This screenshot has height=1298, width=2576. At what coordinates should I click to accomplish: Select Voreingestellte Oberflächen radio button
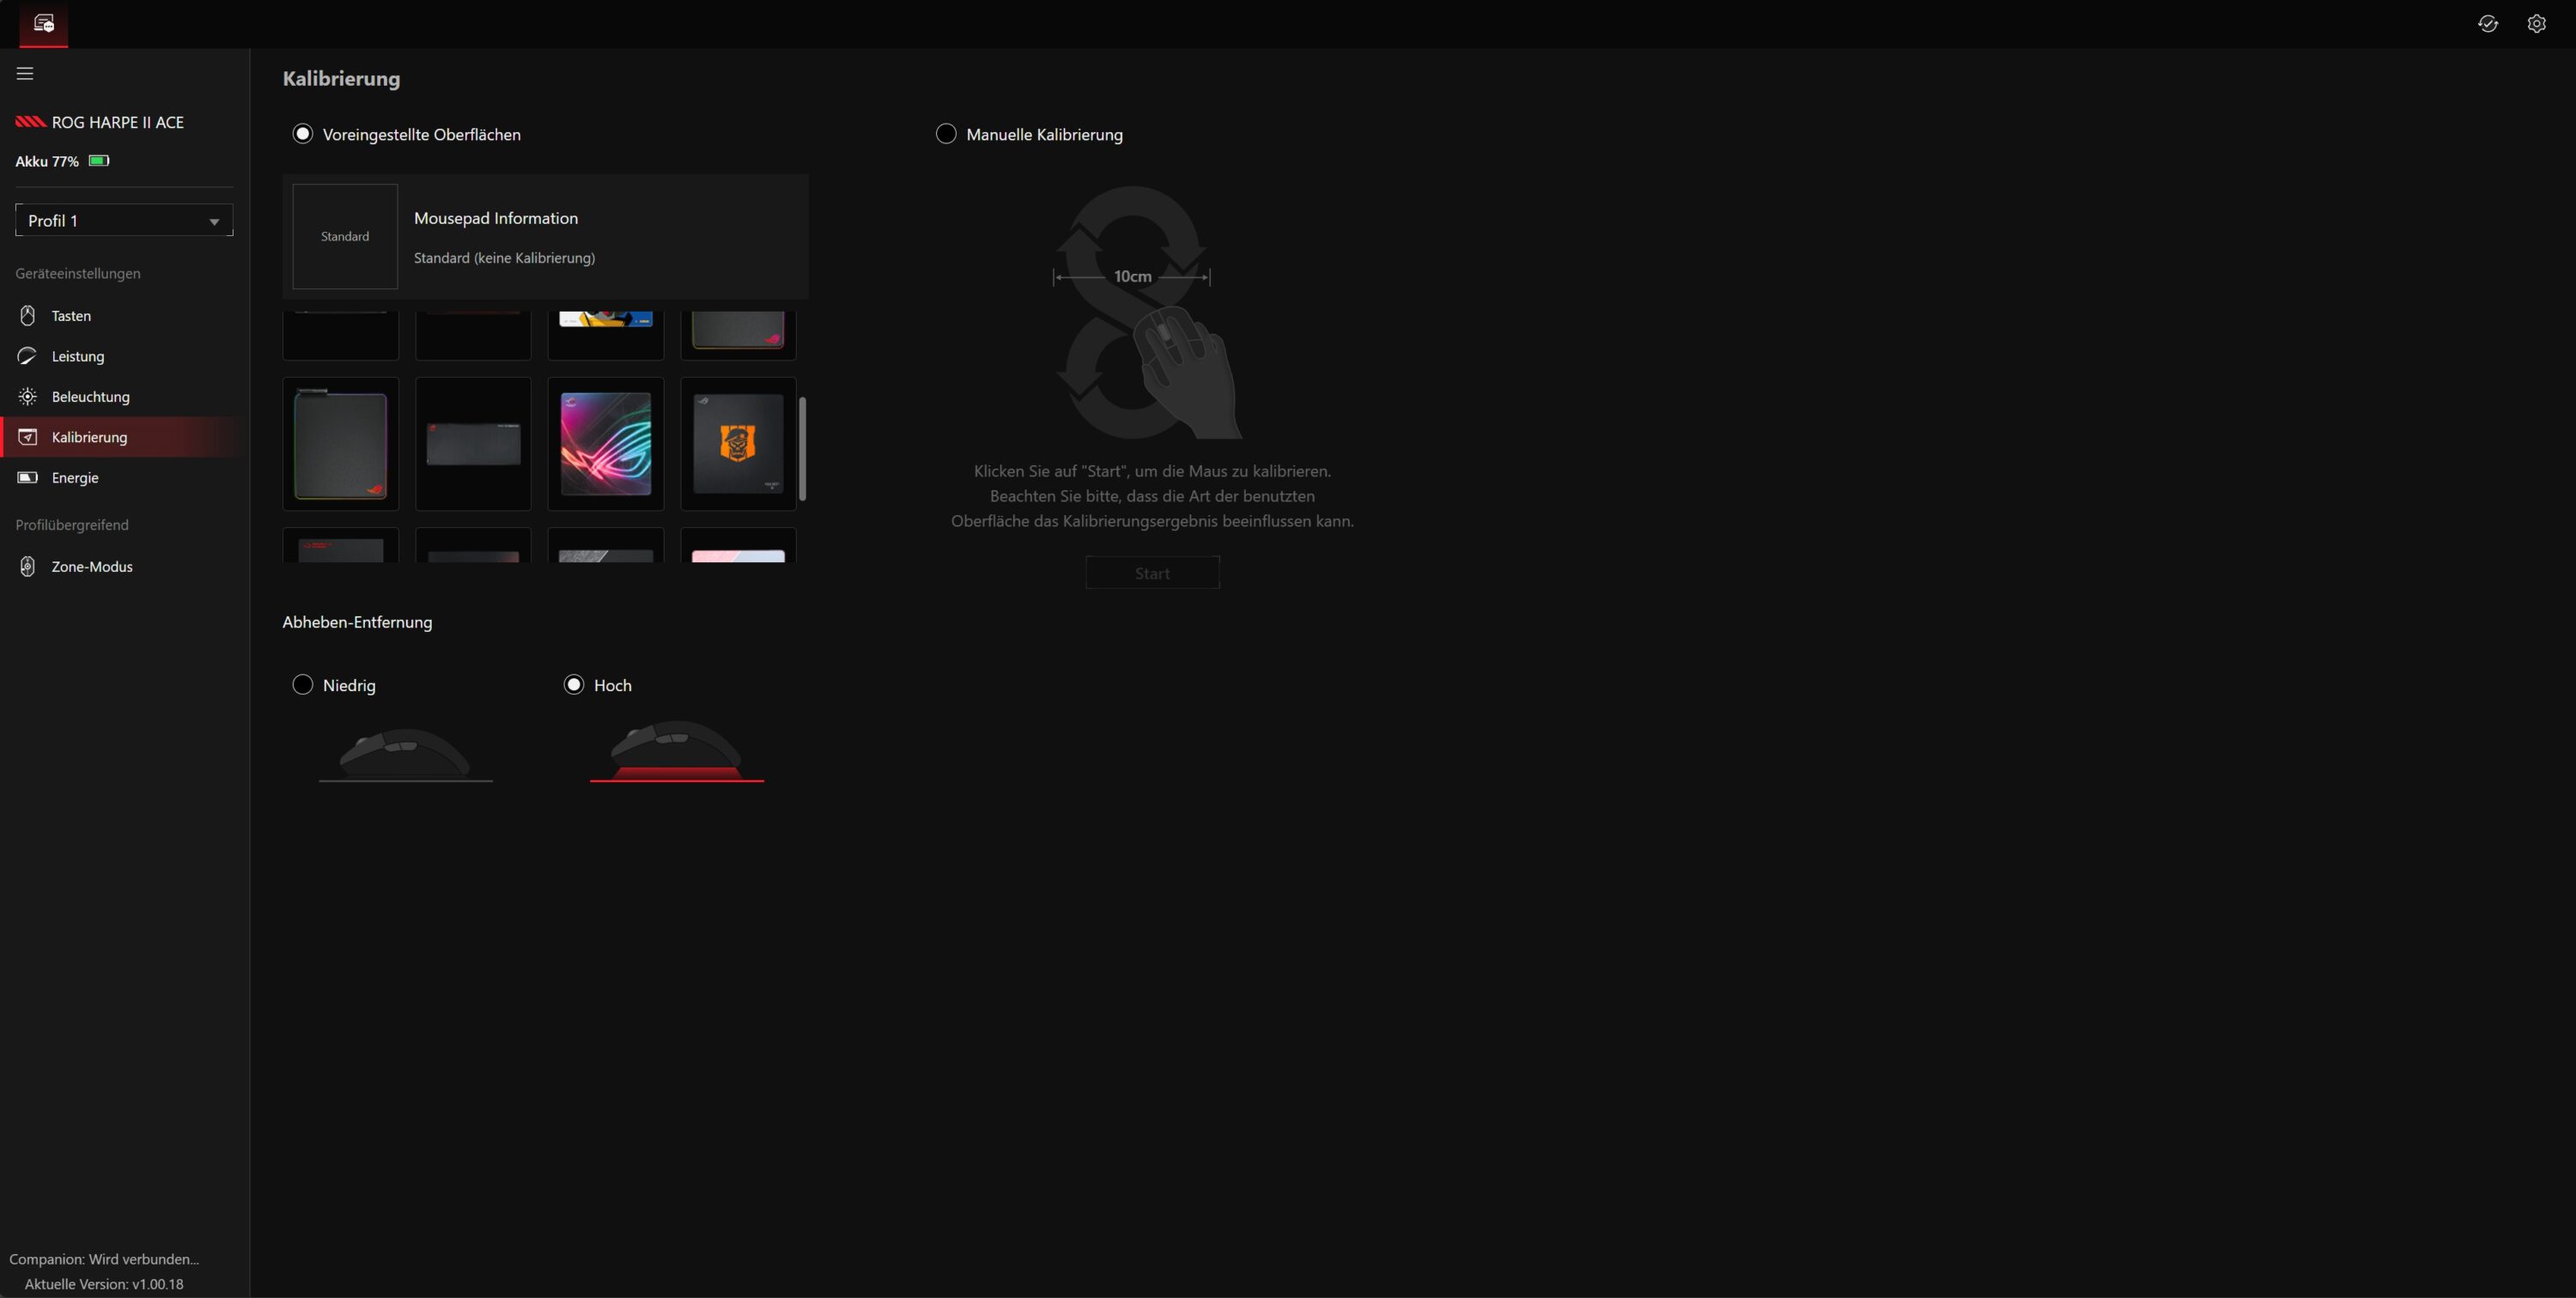coord(302,134)
